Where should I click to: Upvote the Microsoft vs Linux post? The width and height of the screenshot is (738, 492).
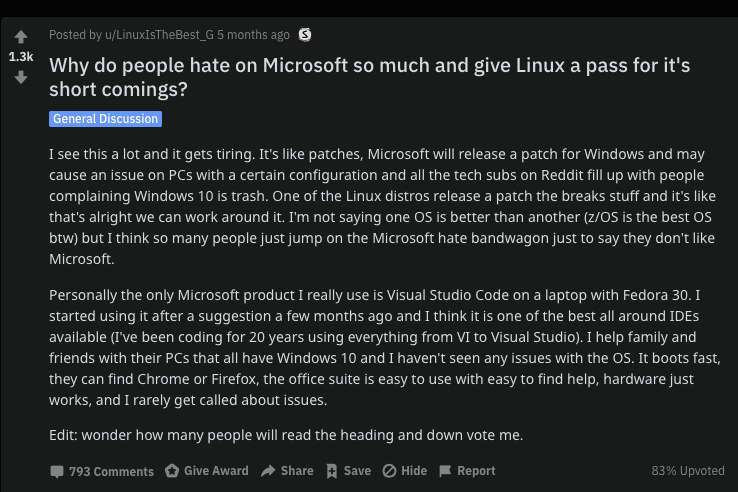21,37
